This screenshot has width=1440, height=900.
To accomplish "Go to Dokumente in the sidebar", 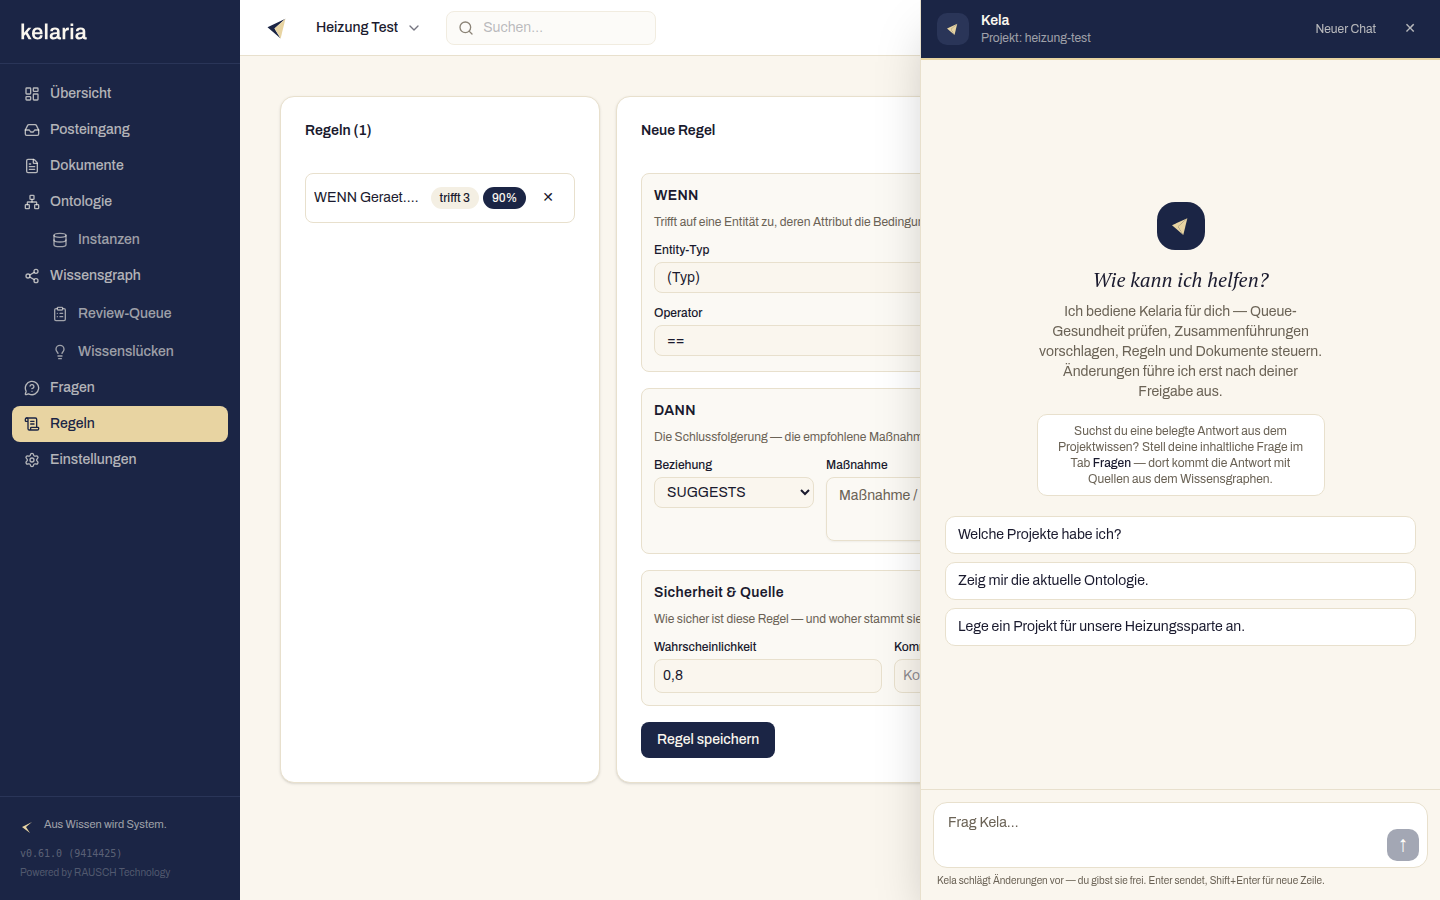I will coord(120,166).
